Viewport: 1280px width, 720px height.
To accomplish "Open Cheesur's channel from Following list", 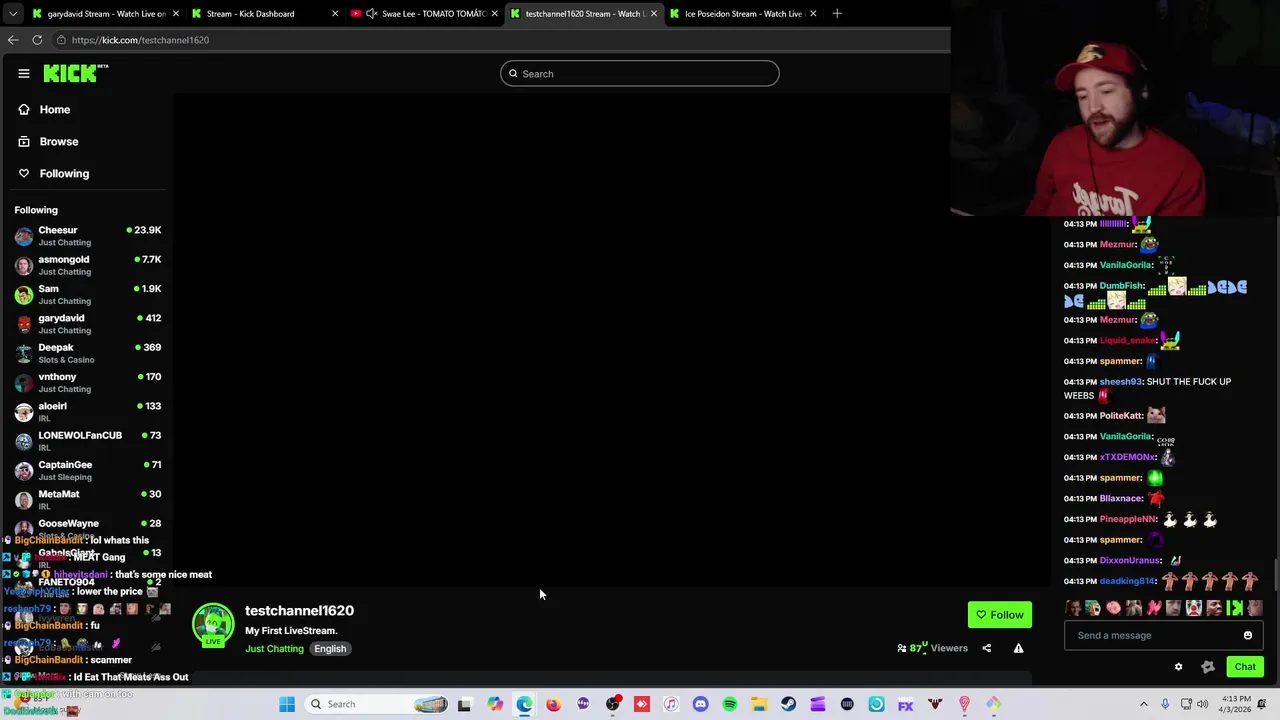I will click(88, 235).
